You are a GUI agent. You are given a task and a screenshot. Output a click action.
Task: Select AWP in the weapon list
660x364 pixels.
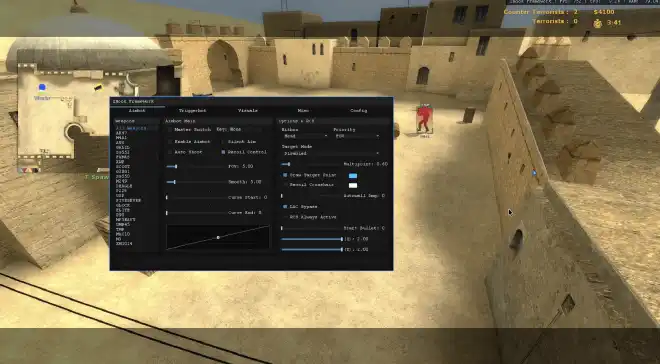coord(120,143)
